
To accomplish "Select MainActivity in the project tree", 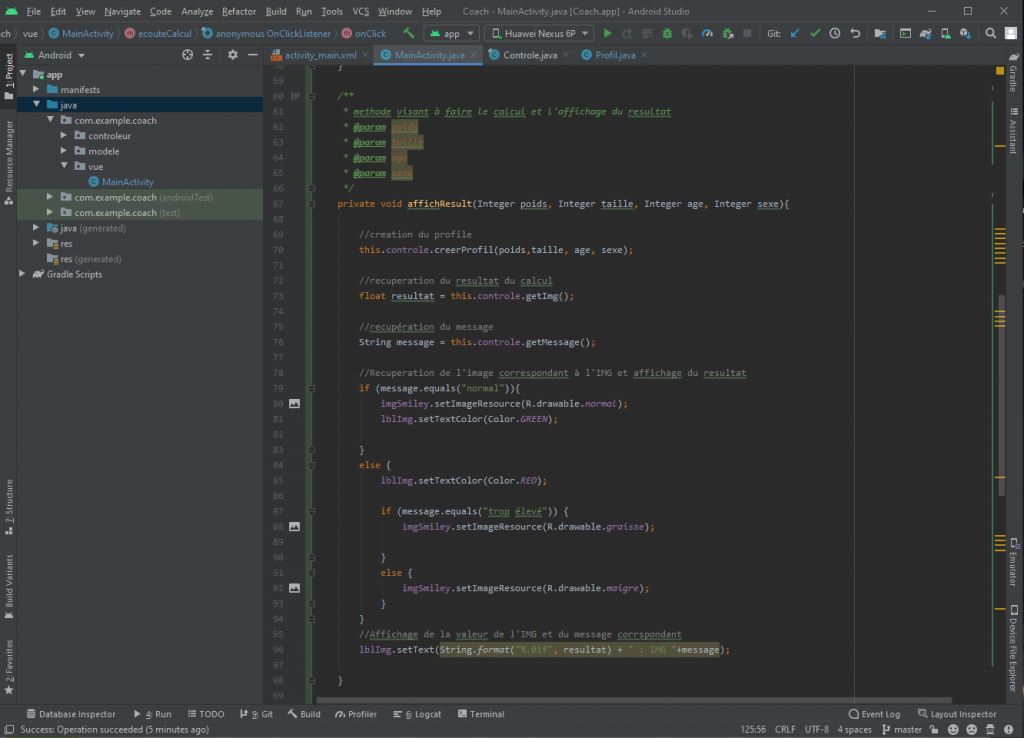I will (127, 182).
